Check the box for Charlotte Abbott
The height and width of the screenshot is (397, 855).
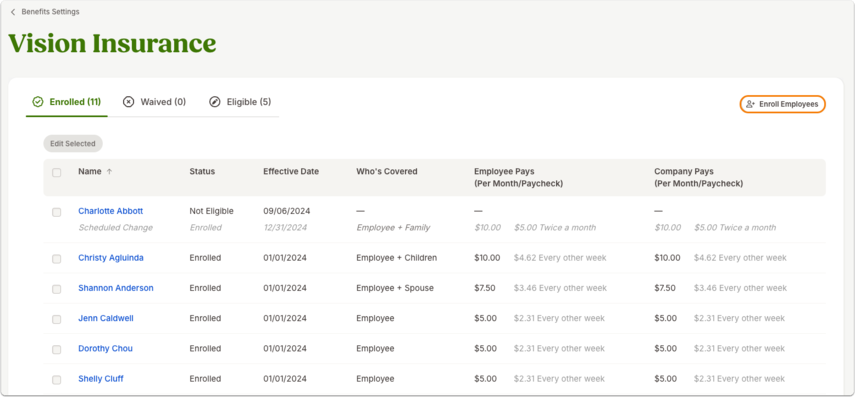pyautogui.click(x=57, y=212)
